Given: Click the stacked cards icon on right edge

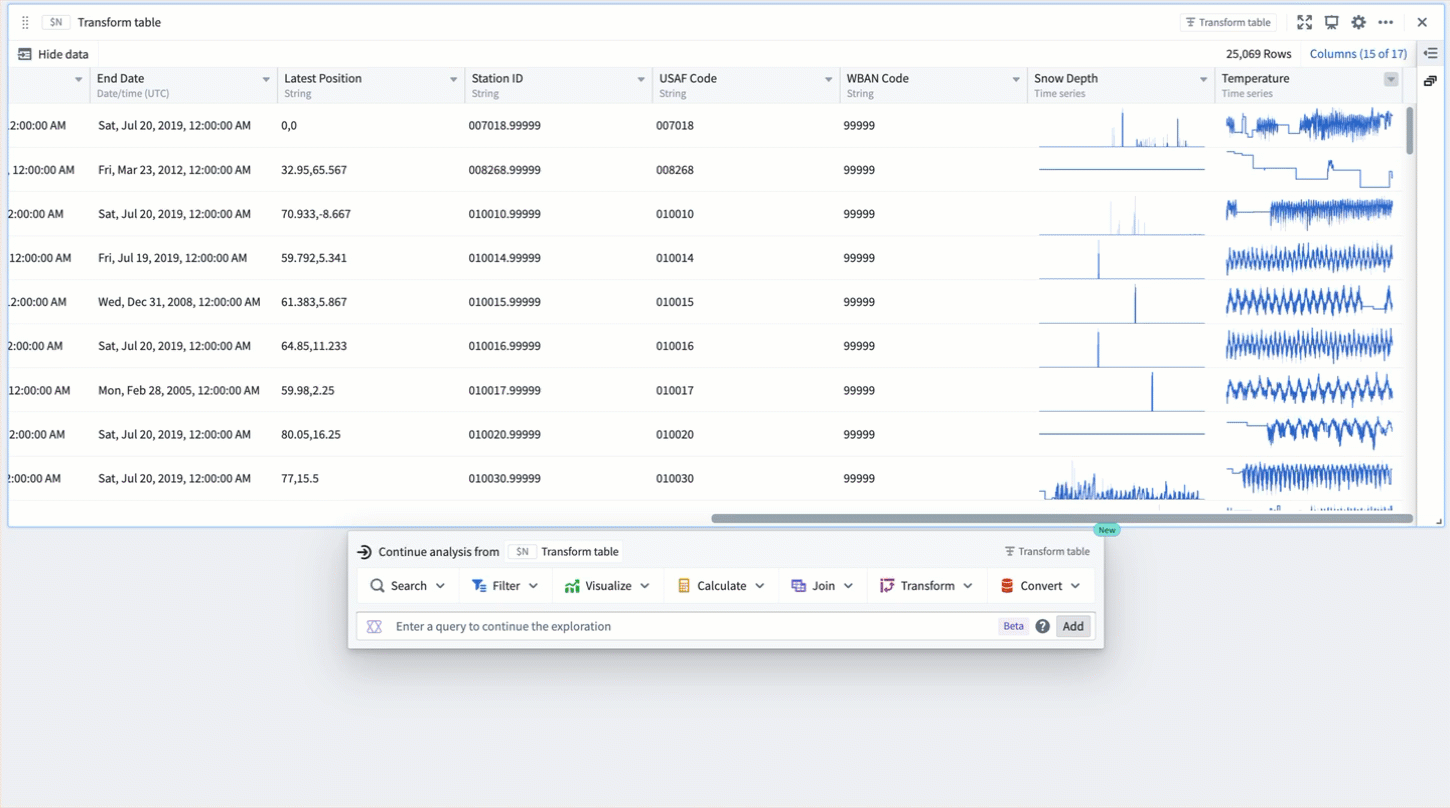Looking at the screenshot, I should [1430, 81].
